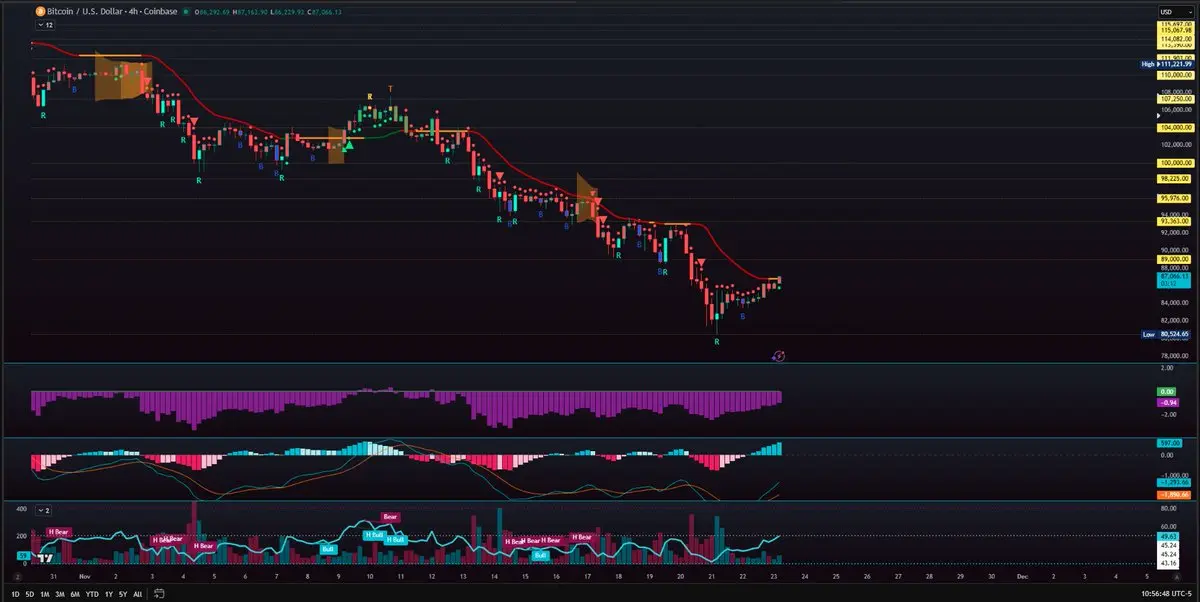Click the orange T signal marker above Nov 10 candles
1200x602 pixels.
pos(390,89)
